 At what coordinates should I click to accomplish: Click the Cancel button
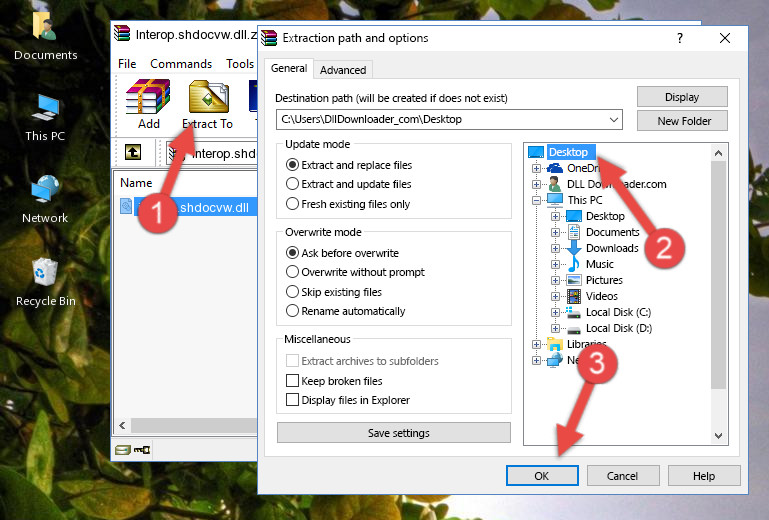pos(623,476)
